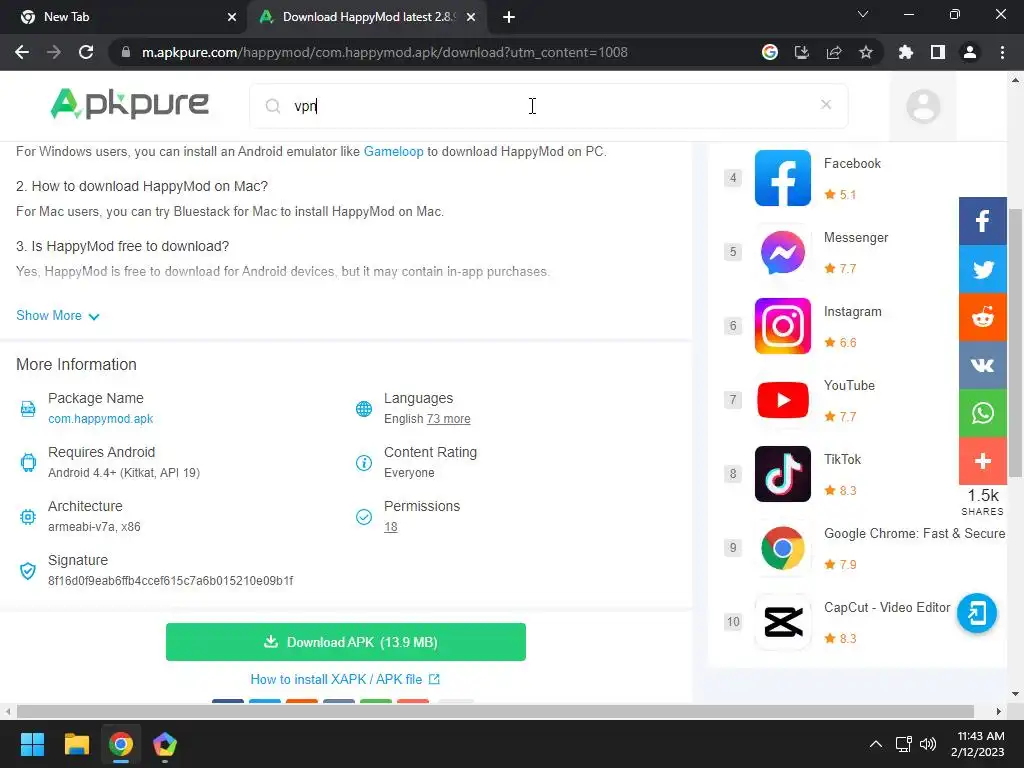Viewport: 1024px width, 768px height.
Task: Clear the search box with the X
Action: (825, 104)
